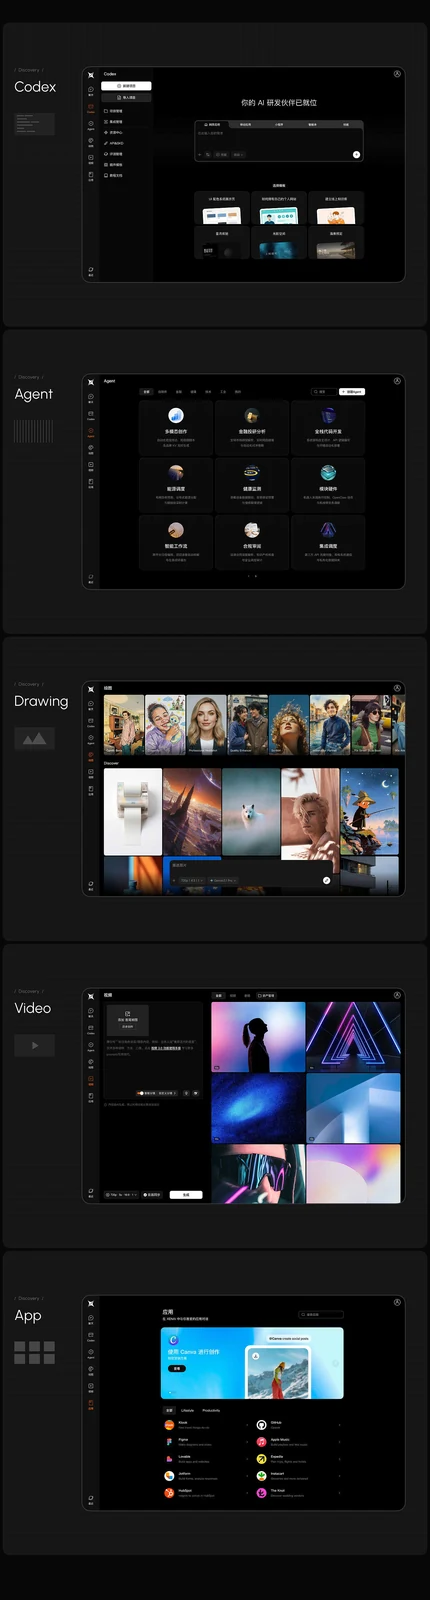This screenshot has width=430, height=1600.
Task: Click the bottom sidebar icon on Codex screen
Action: [91, 270]
